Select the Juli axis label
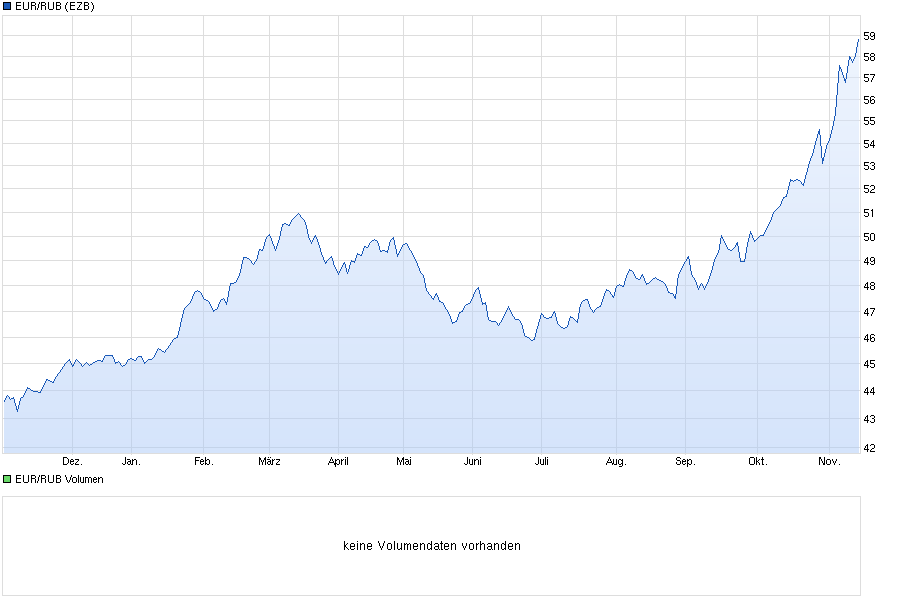 (543, 461)
